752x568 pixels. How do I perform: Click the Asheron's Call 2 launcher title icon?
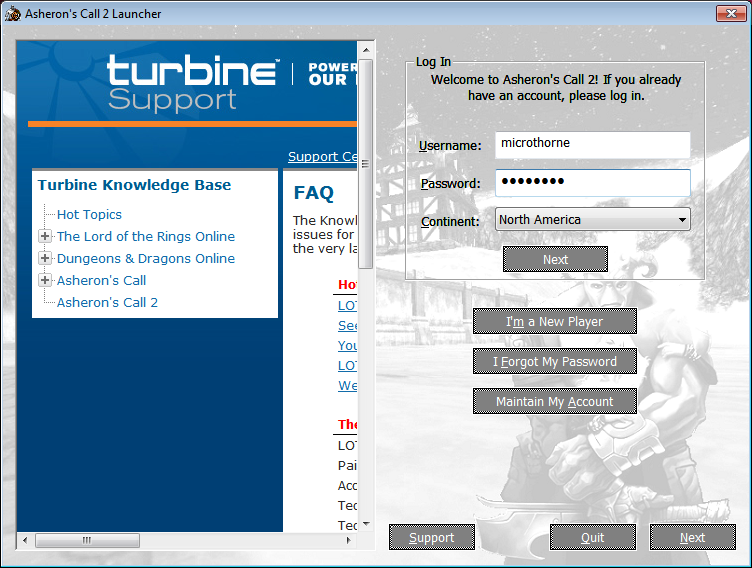13,13
